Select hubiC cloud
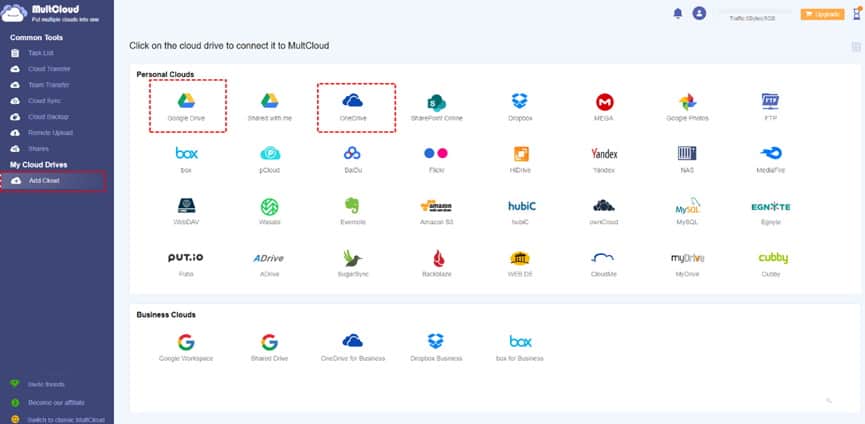The width and height of the screenshot is (865, 424). click(521, 212)
